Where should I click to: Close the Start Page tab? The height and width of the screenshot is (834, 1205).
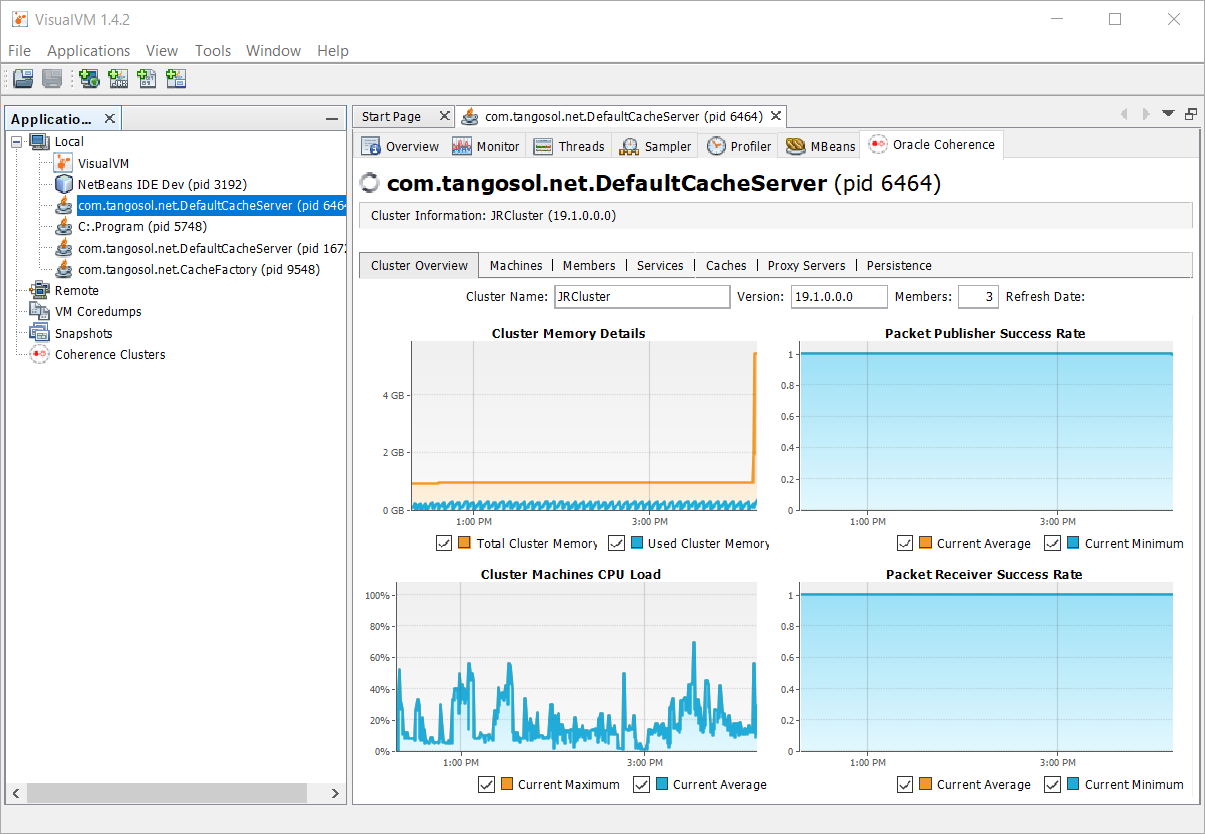click(444, 116)
